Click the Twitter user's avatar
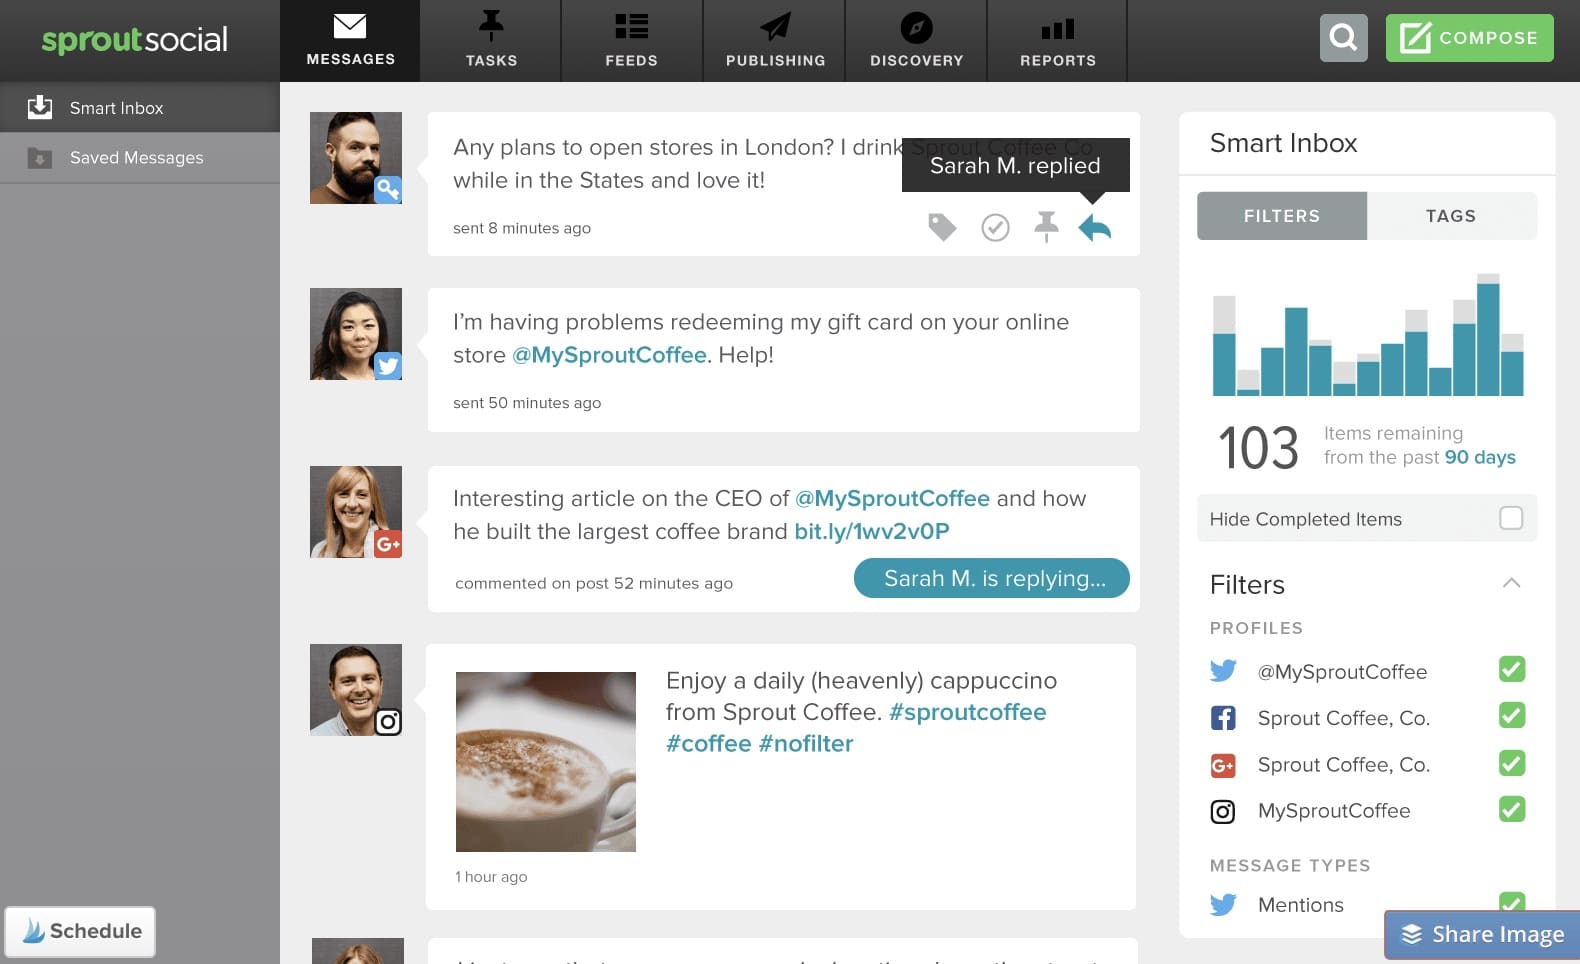Screen dimensions: 1580x964 click(x=356, y=334)
